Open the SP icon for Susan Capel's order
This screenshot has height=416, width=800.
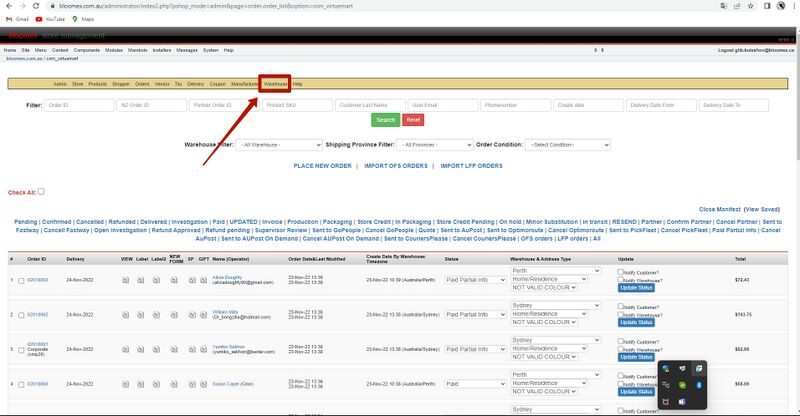tap(192, 384)
